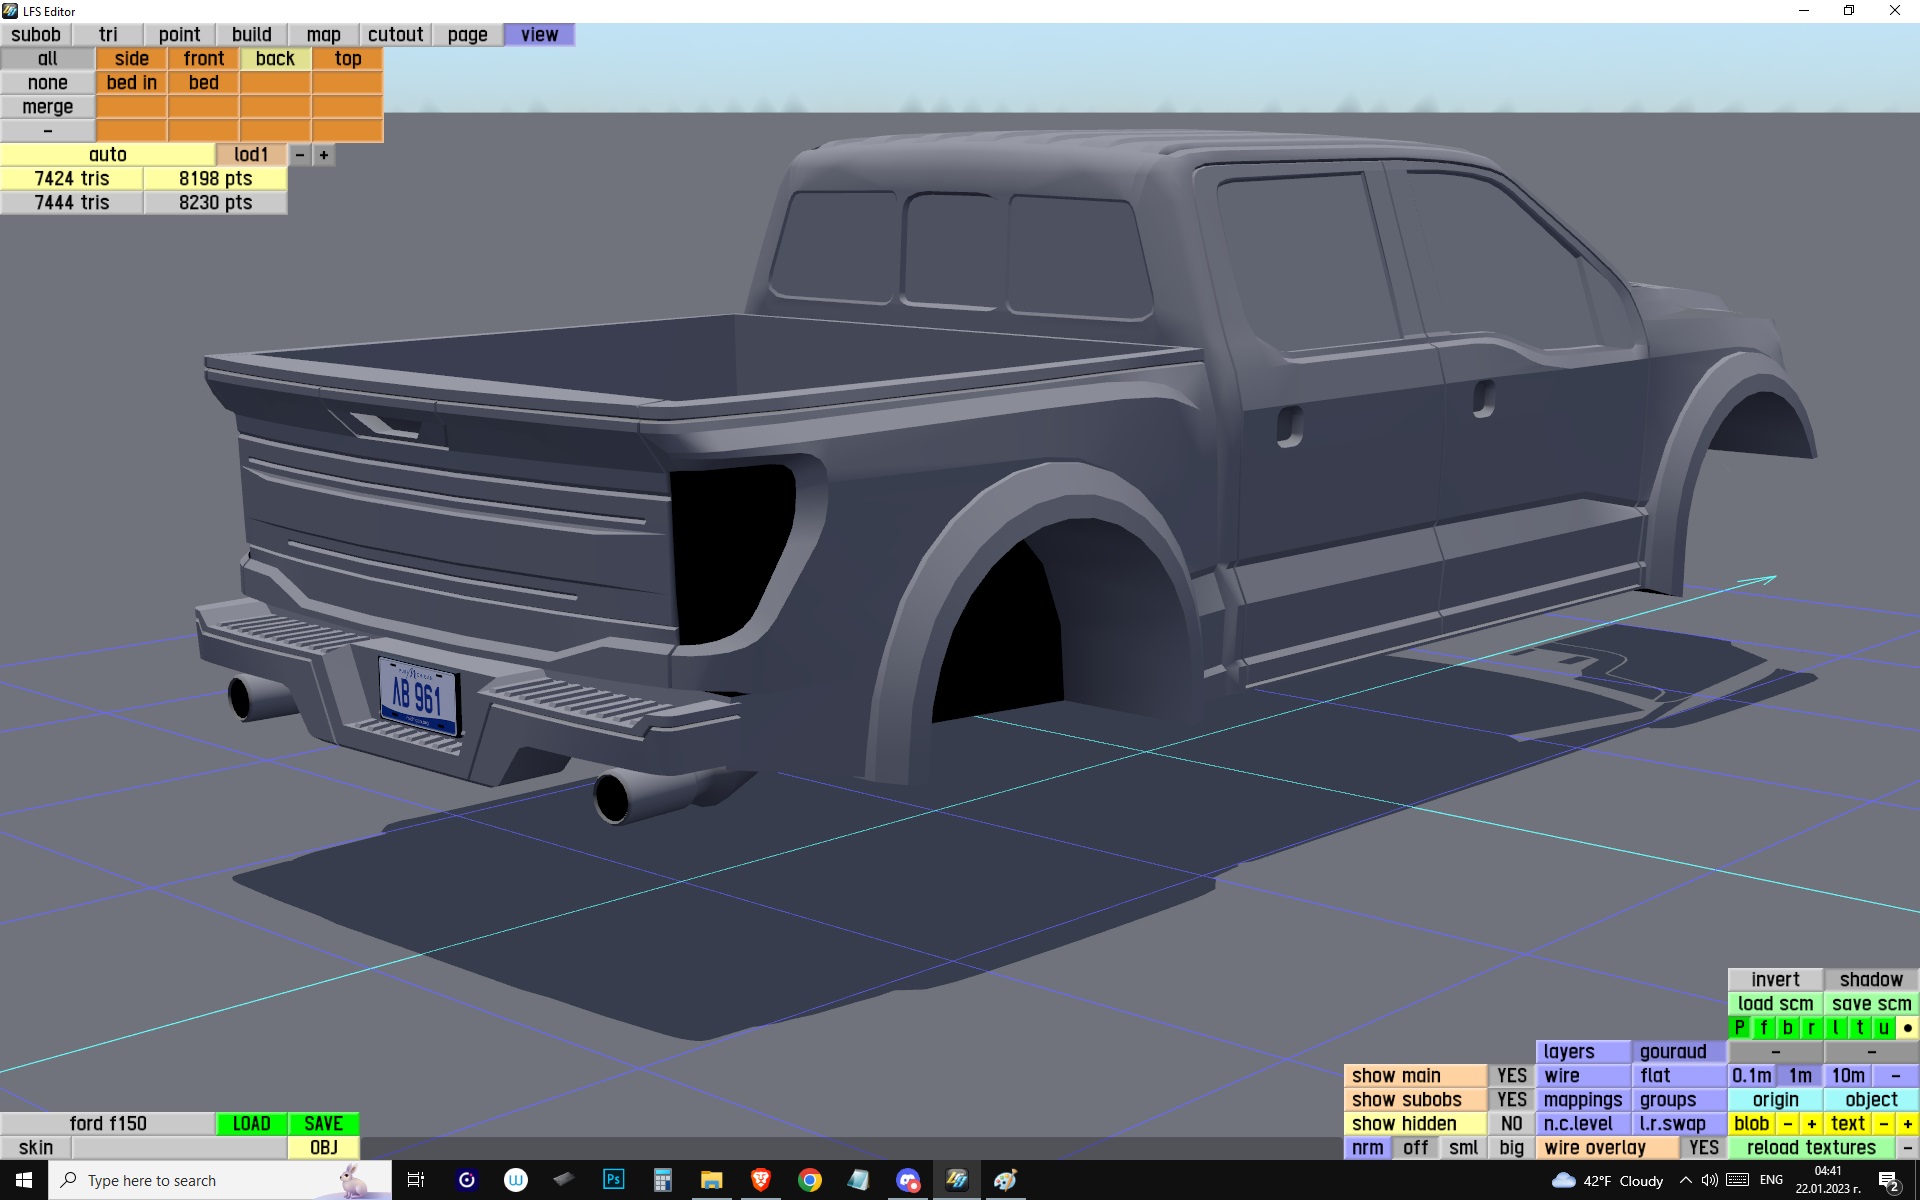This screenshot has width=1920, height=1200.
Task: Switch to the cutout tab
Action: (x=395, y=35)
